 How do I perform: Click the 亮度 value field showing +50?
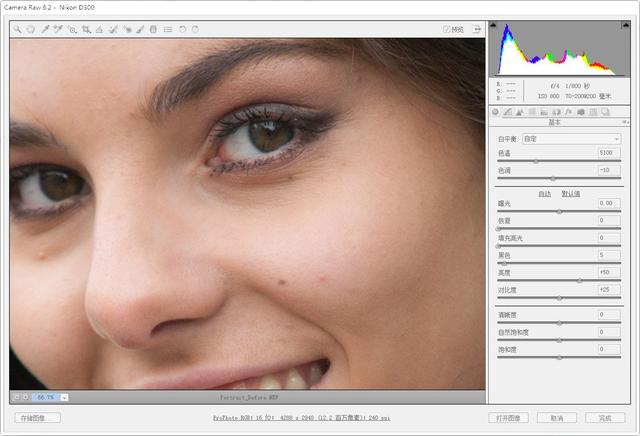point(609,272)
